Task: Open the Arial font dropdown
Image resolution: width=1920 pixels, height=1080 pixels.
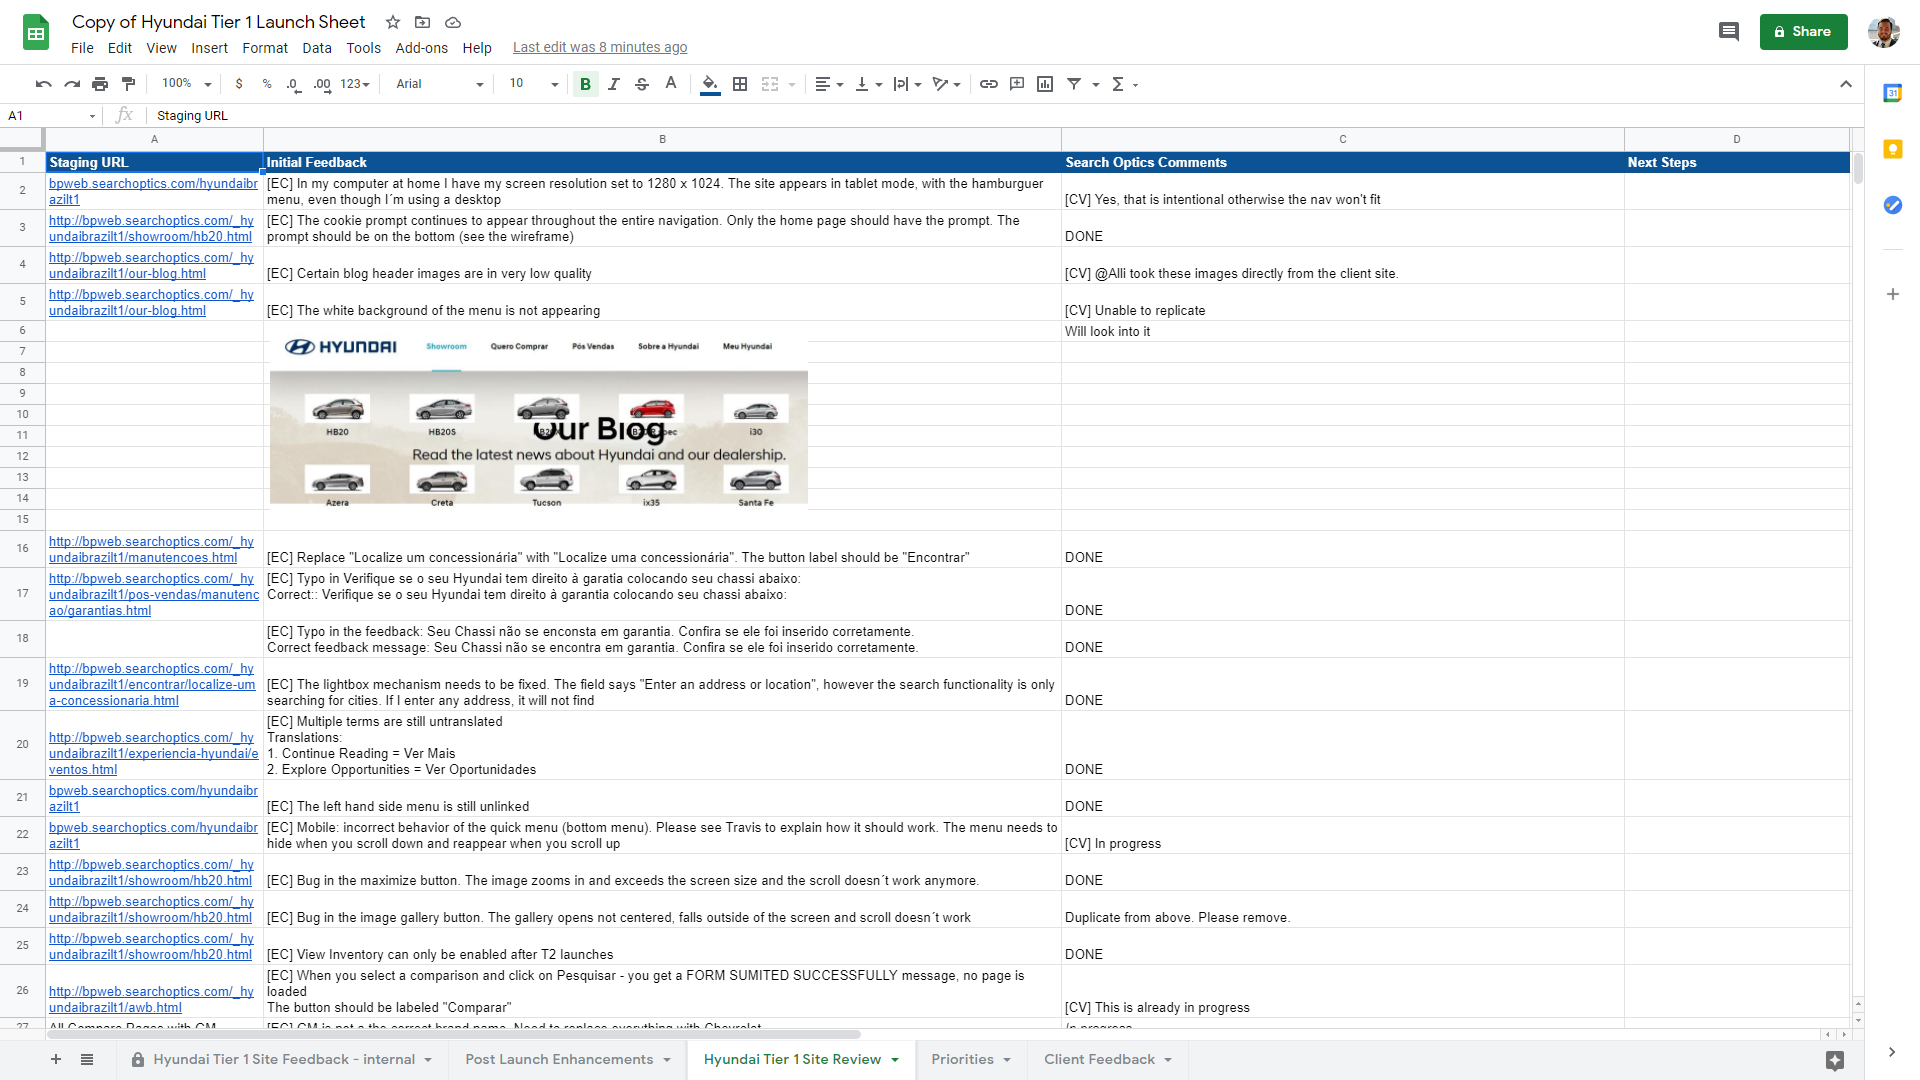Action: [x=439, y=84]
